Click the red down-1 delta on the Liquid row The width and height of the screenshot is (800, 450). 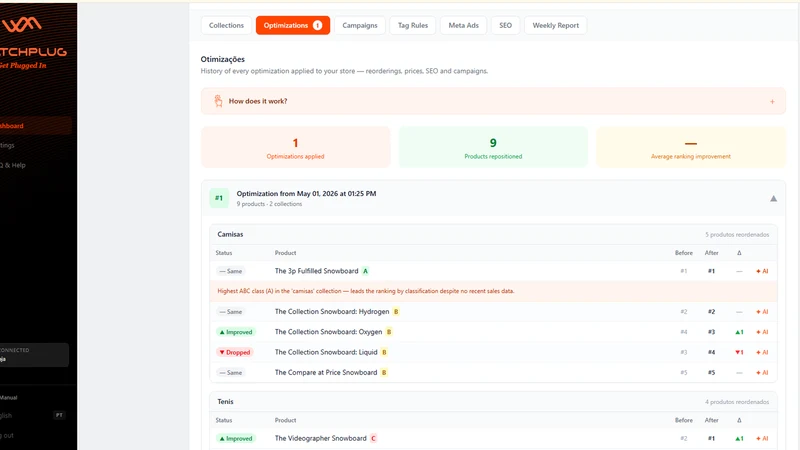(x=739, y=353)
